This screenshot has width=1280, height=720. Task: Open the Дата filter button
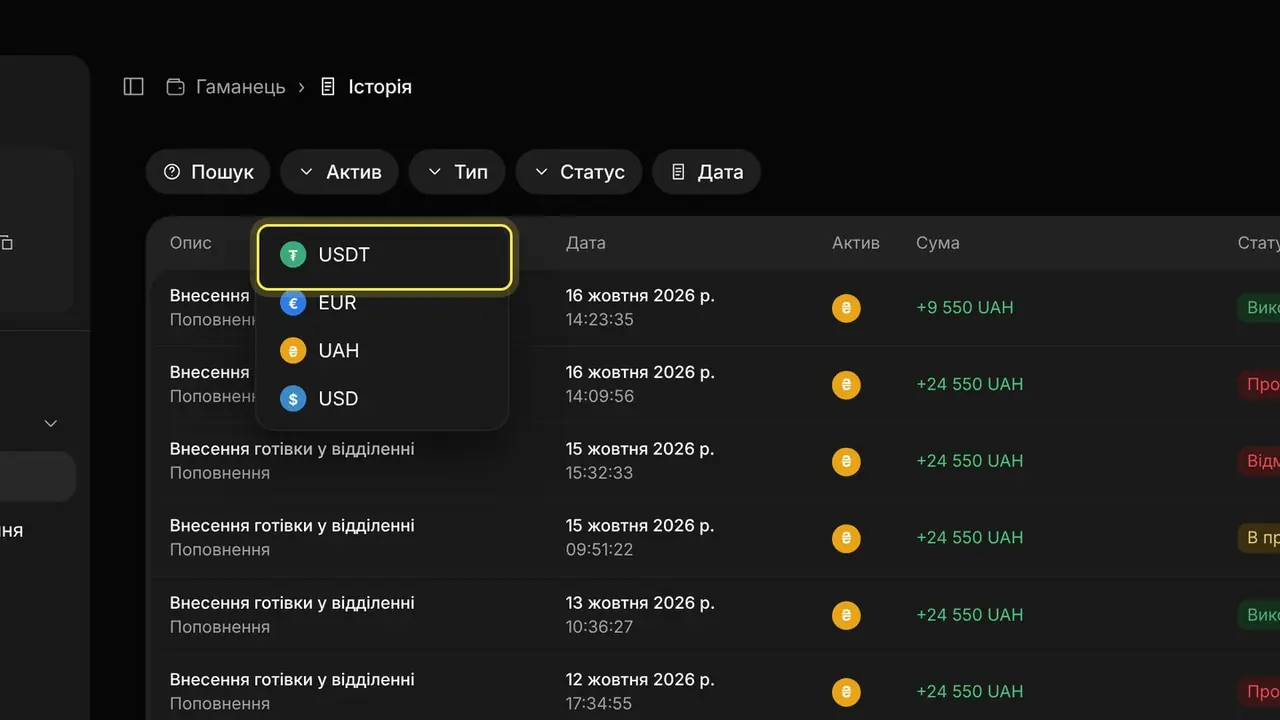[x=707, y=172]
